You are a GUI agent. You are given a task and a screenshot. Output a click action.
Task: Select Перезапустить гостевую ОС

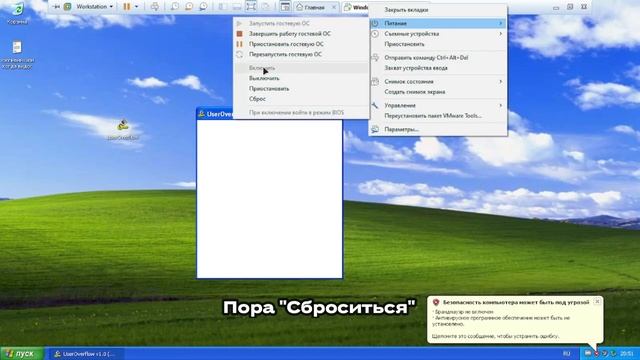[285, 54]
